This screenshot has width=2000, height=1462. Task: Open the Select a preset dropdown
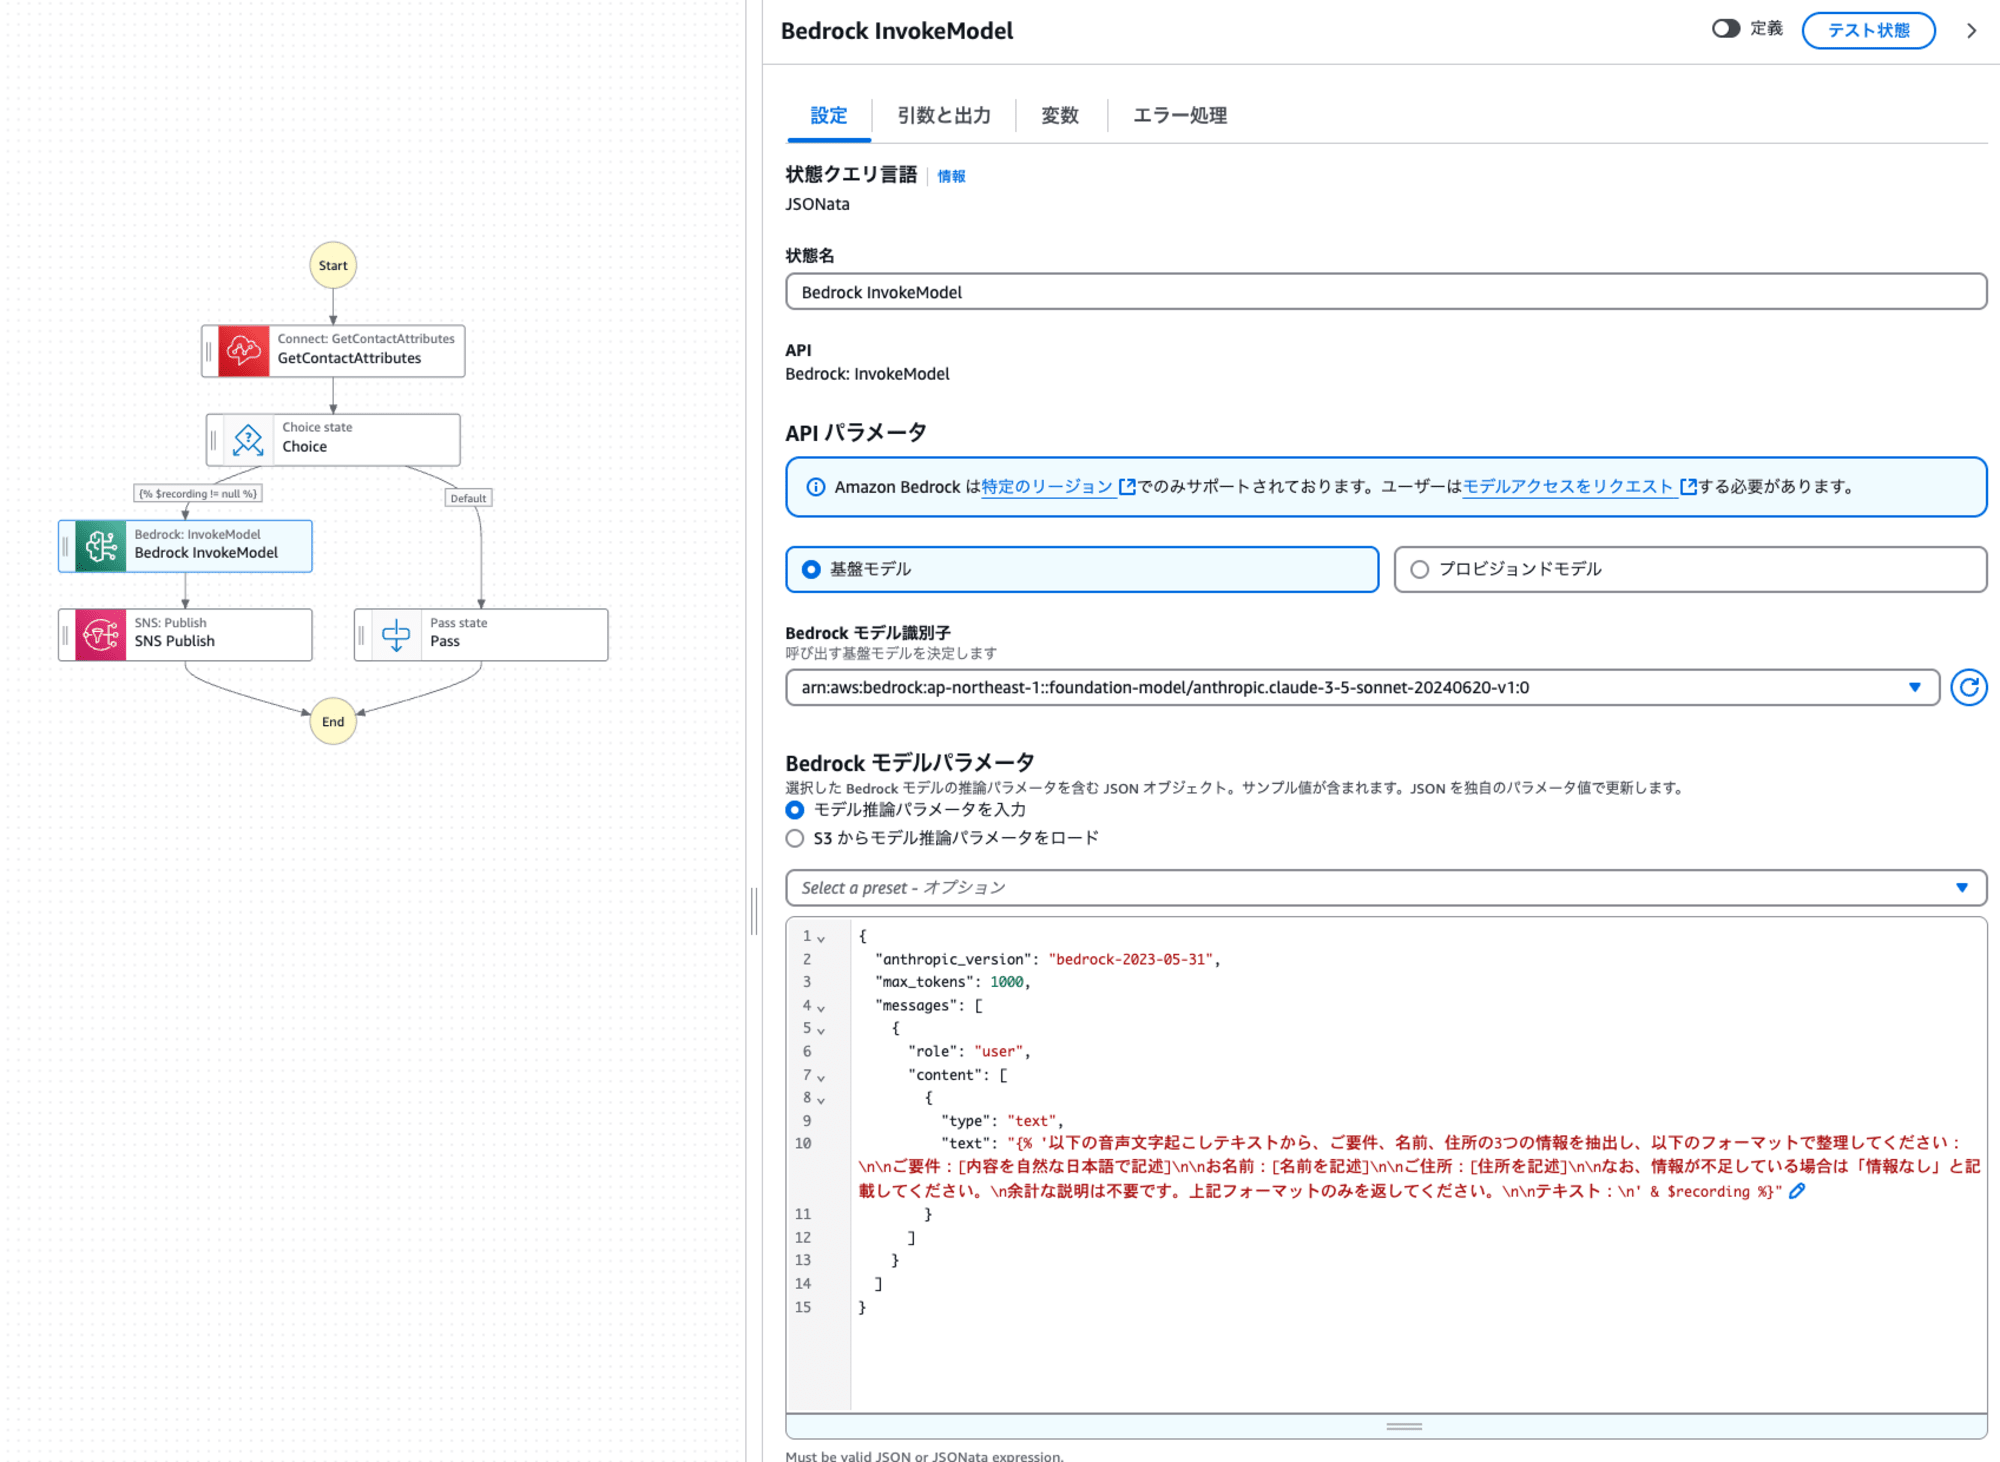coord(1386,888)
